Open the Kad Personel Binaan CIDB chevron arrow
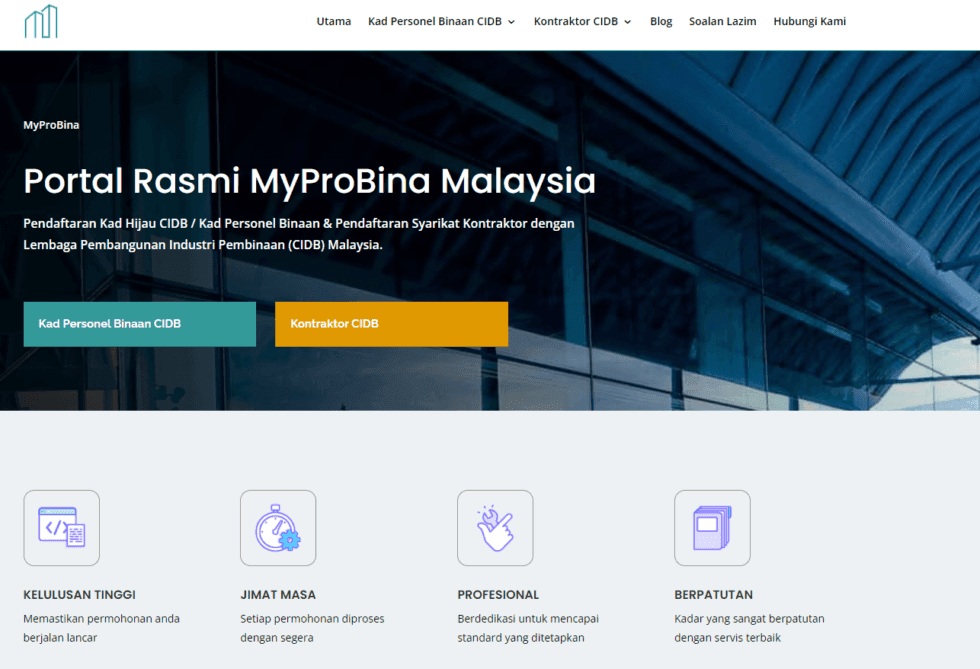This screenshot has width=980, height=669. [511, 21]
